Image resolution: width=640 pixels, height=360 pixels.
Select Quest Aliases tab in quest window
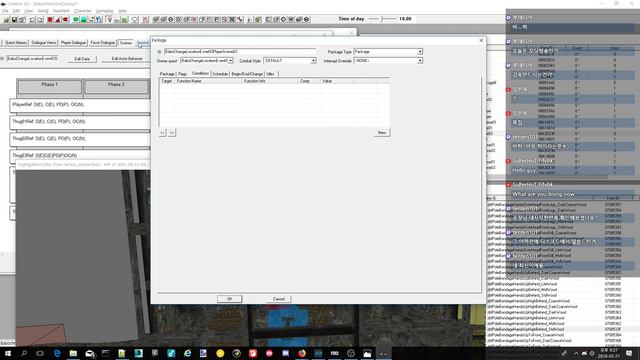[16, 43]
